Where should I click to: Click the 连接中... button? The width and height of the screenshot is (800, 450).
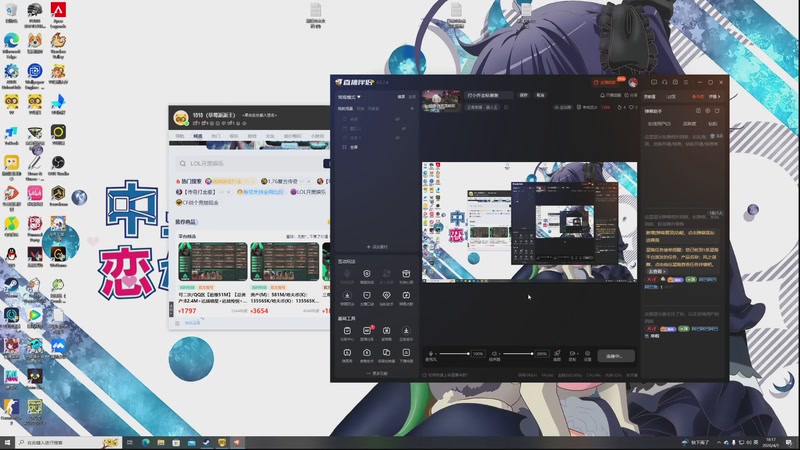point(616,356)
